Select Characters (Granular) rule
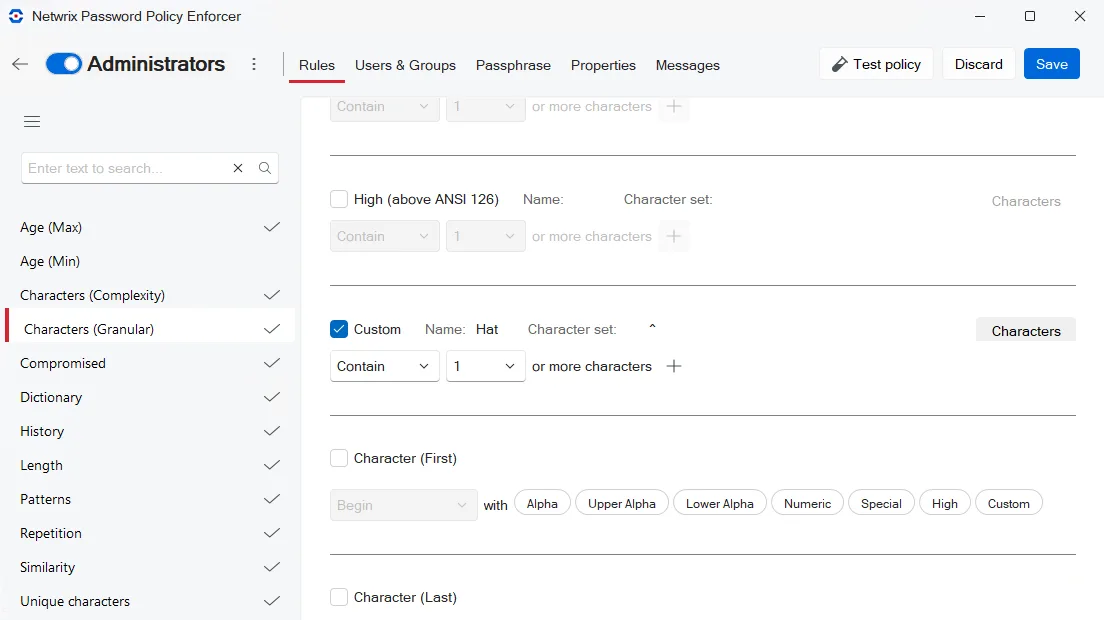 pos(150,329)
